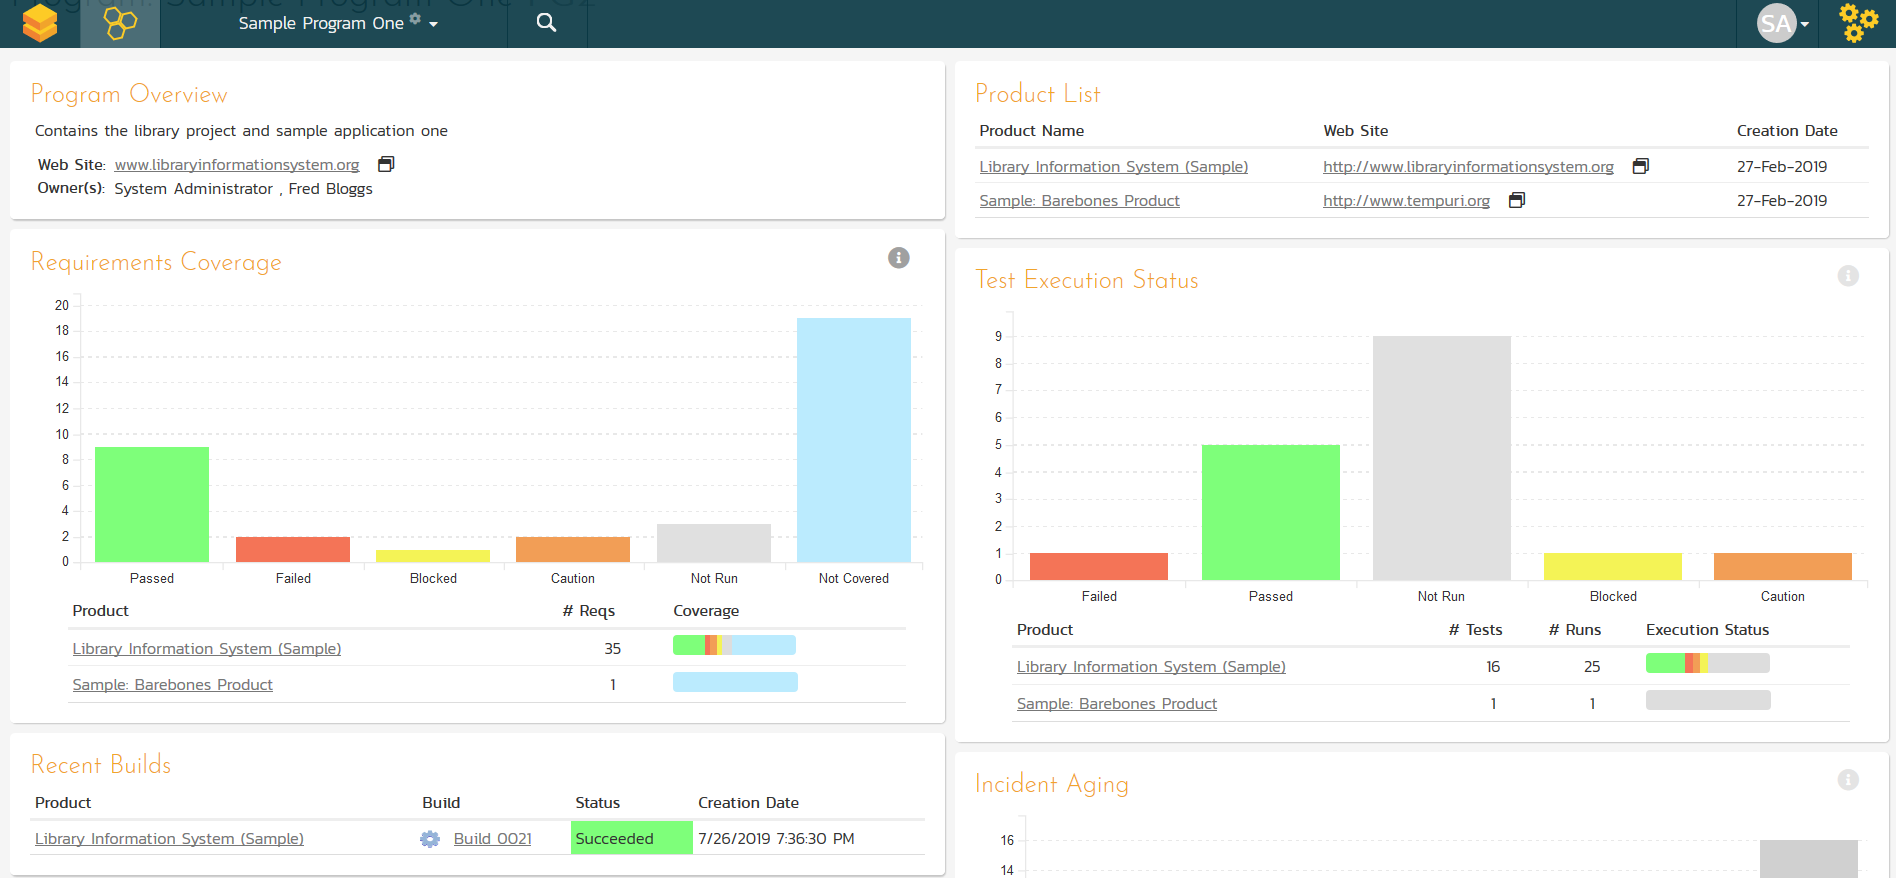The height and width of the screenshot is (878, 1896).
Task: Click Library Information System in Recent Builds
Action: 169,839
